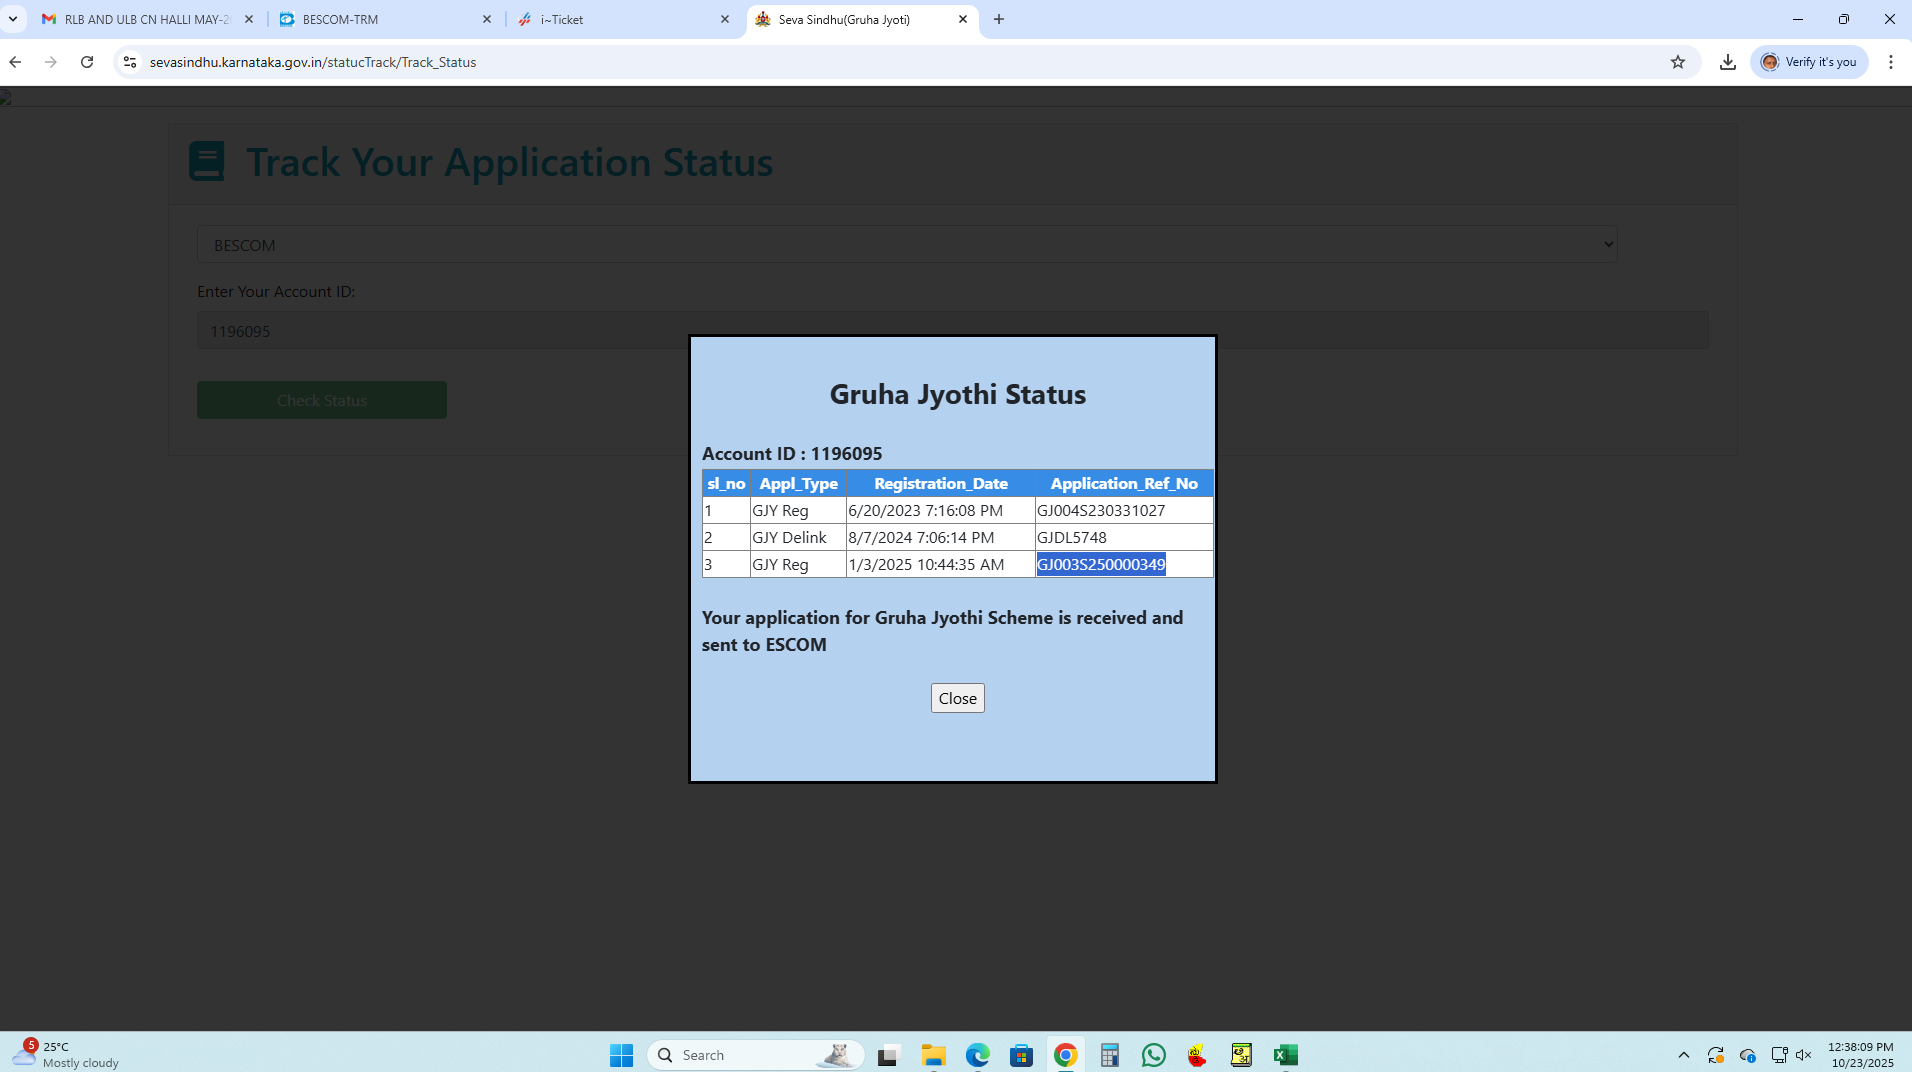
Task: Open a new browser tab
Action: (x=998, y=19)
